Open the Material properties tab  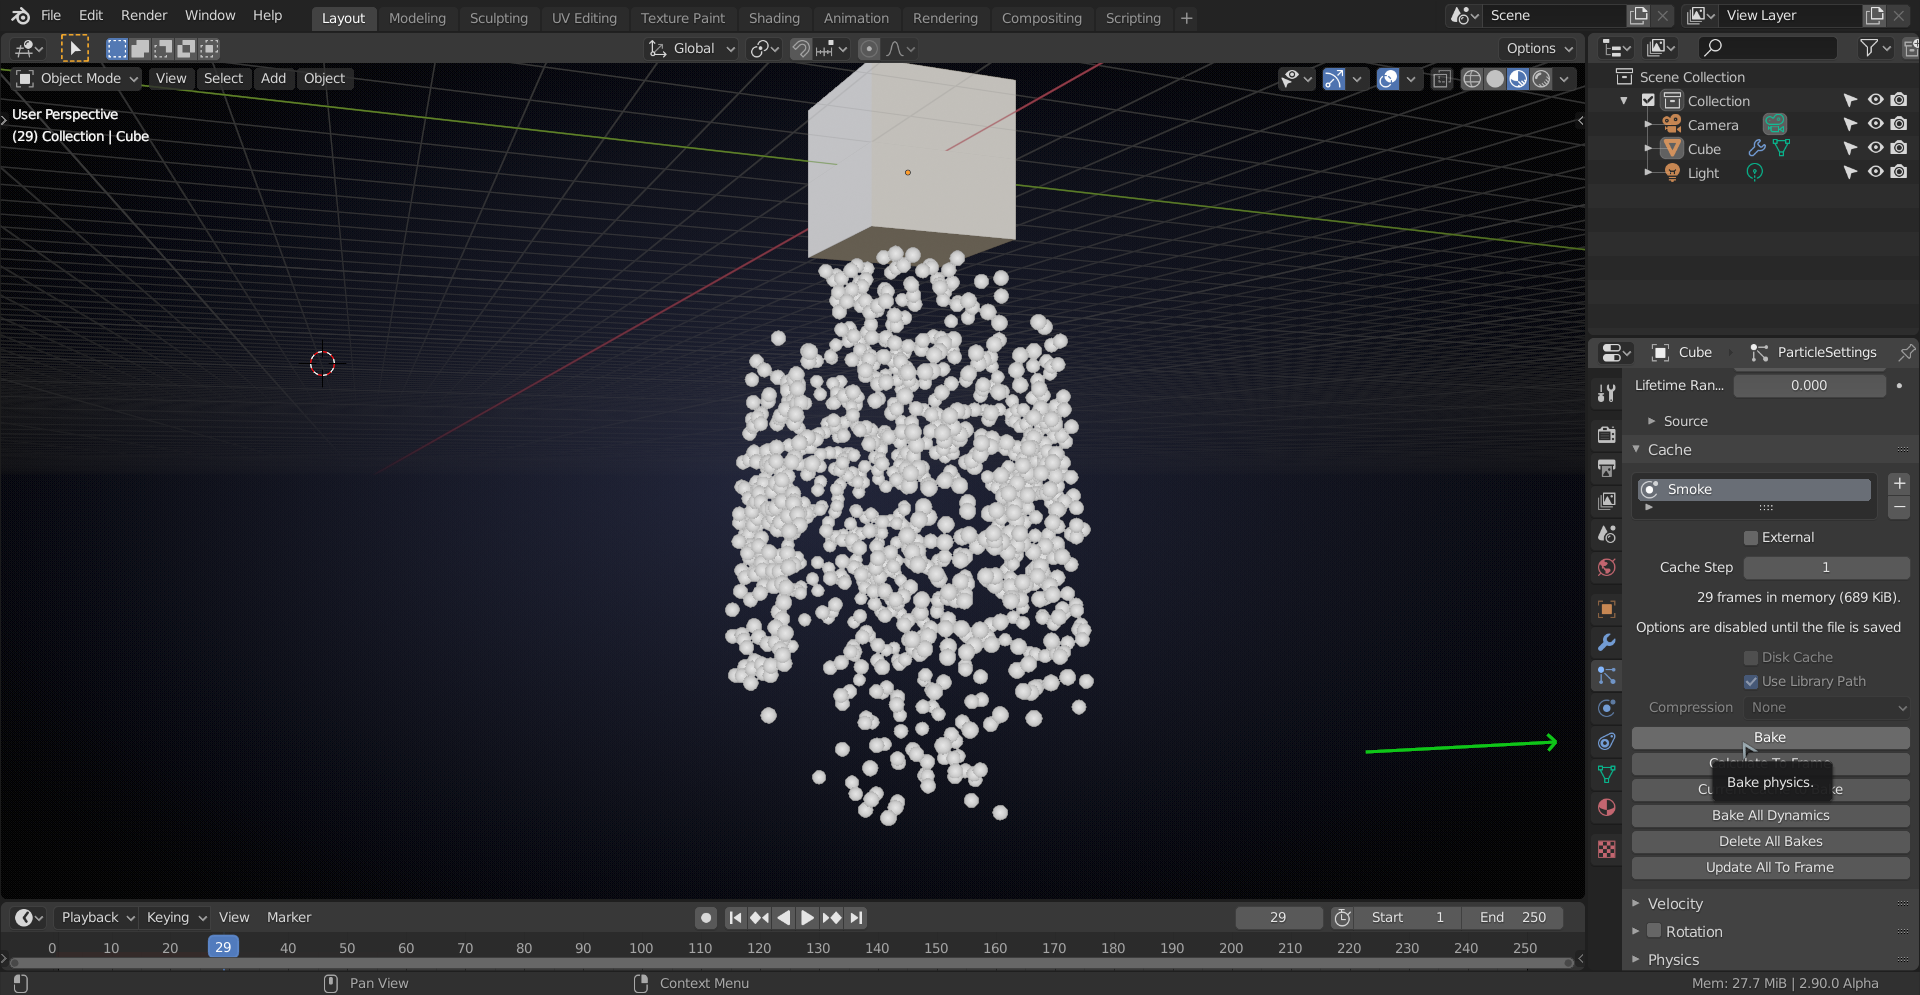[x=1607, y=807]
